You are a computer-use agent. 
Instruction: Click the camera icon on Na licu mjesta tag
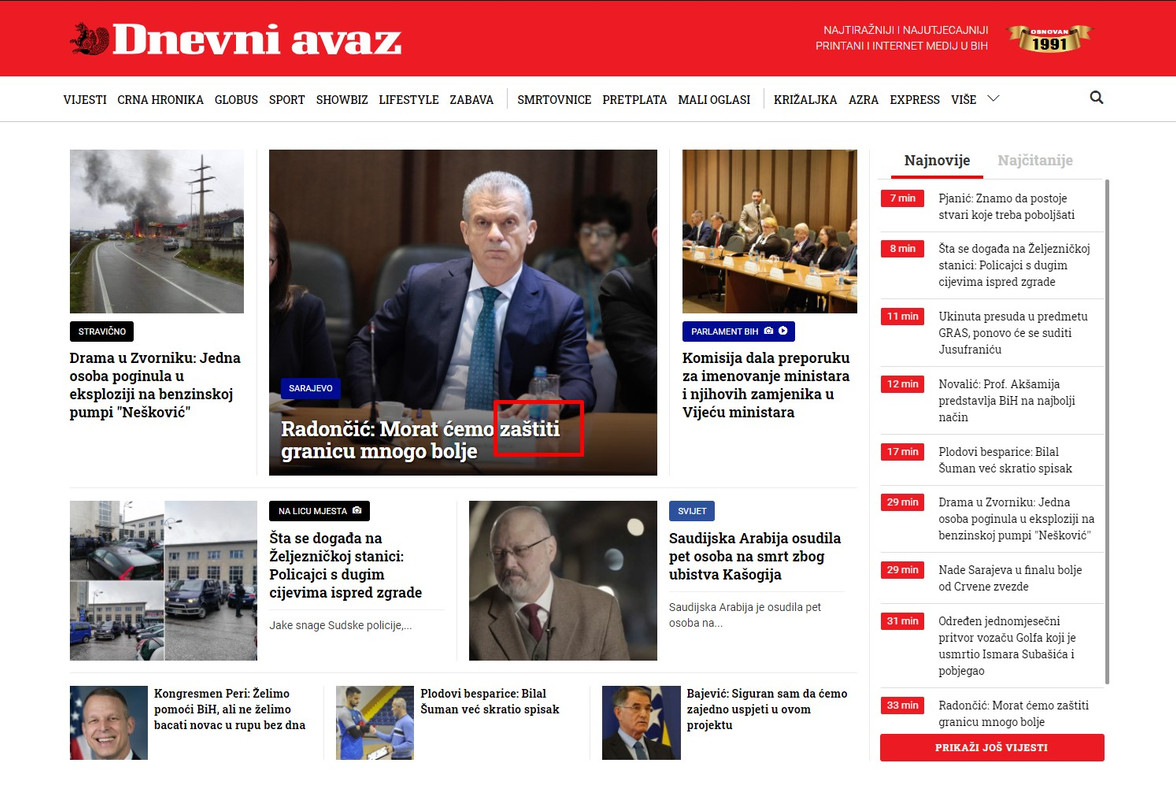pyautogui.click(x=357, y=510)
